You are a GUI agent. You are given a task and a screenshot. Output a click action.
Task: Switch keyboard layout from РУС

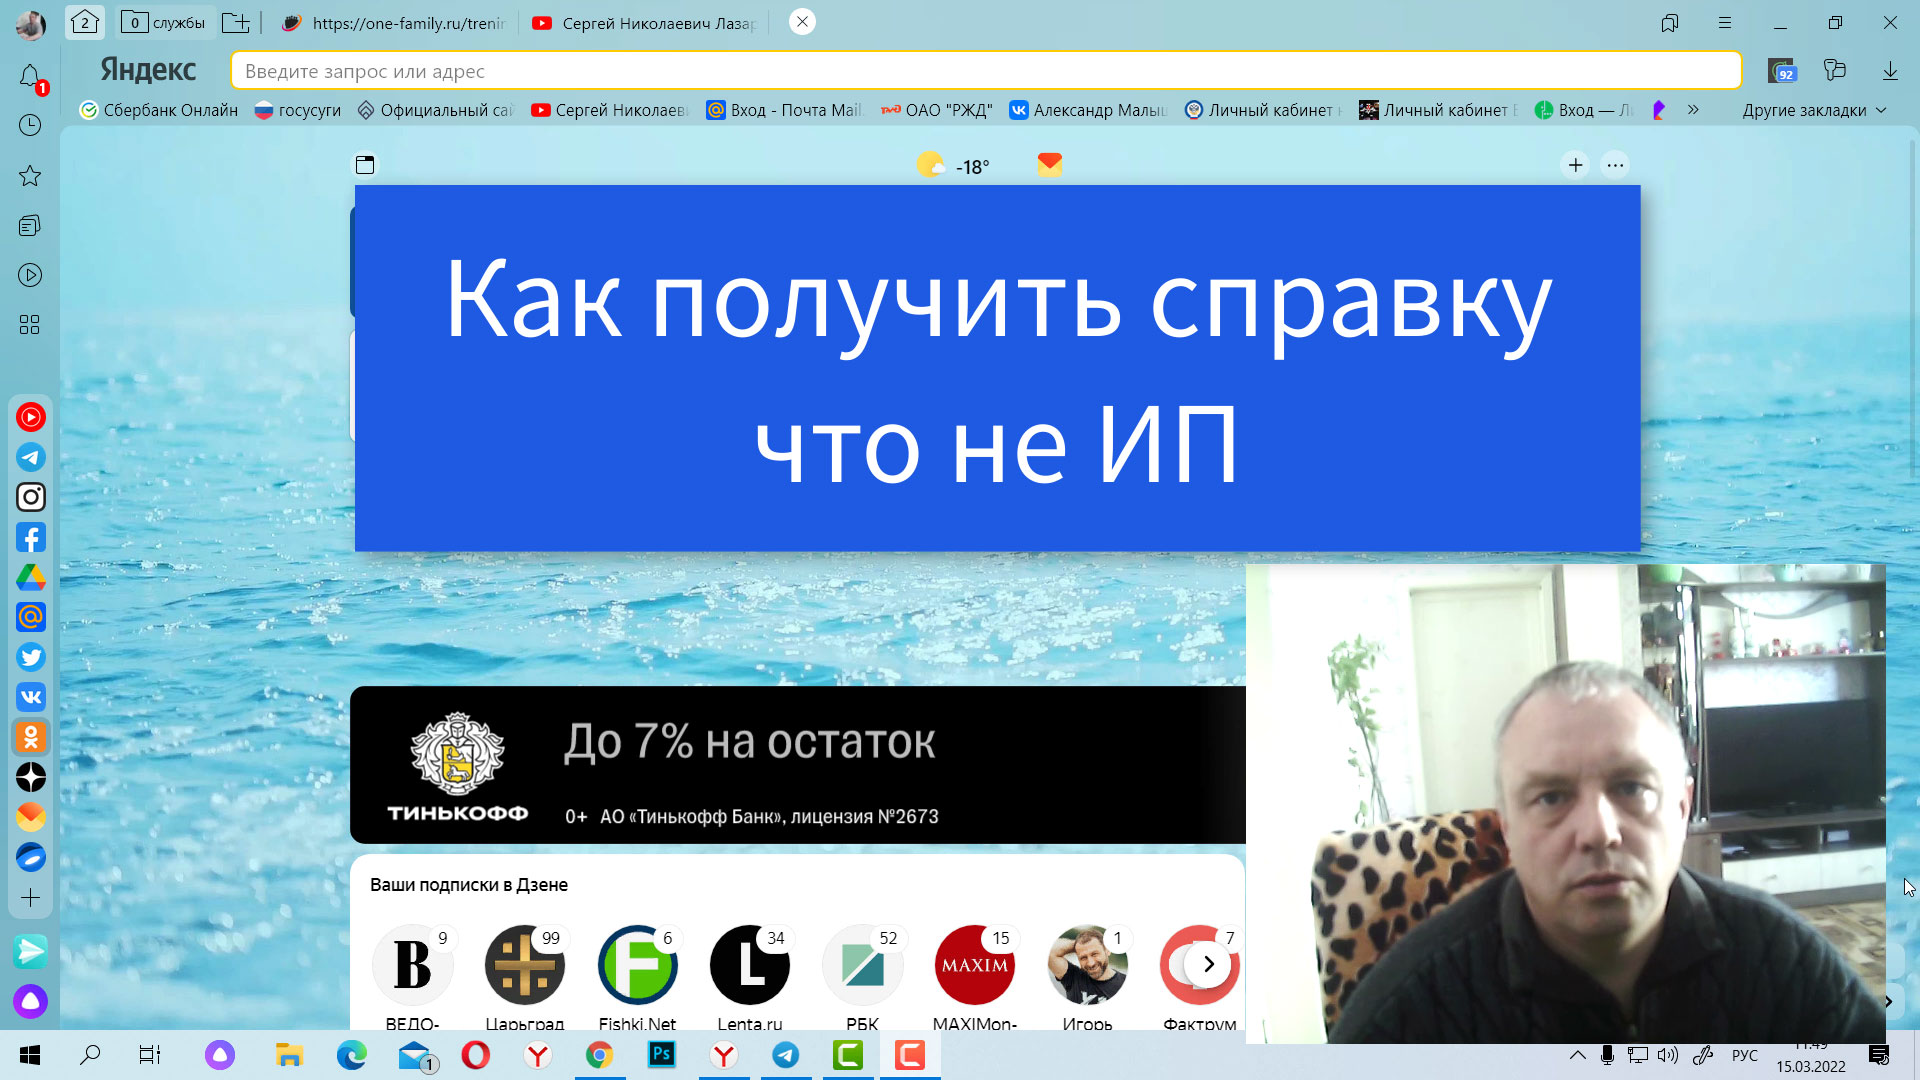(x=1744, y=1055)
